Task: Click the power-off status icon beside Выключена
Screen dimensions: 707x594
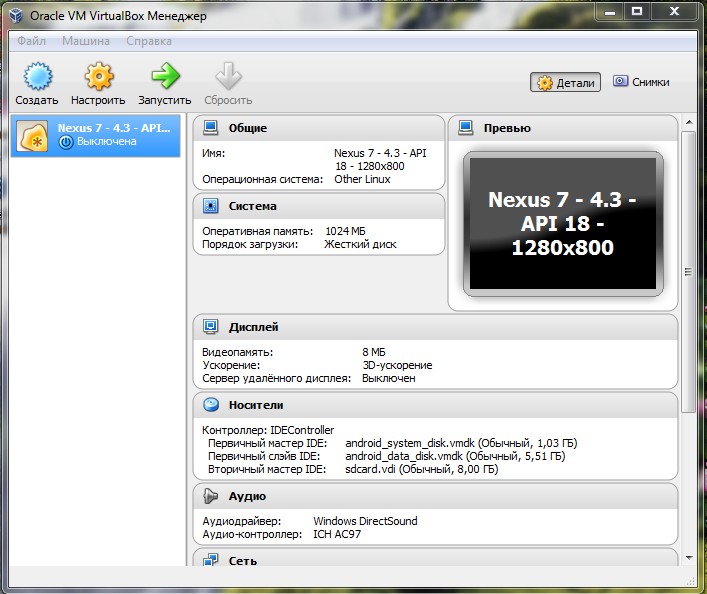Action: click(66, 142)
